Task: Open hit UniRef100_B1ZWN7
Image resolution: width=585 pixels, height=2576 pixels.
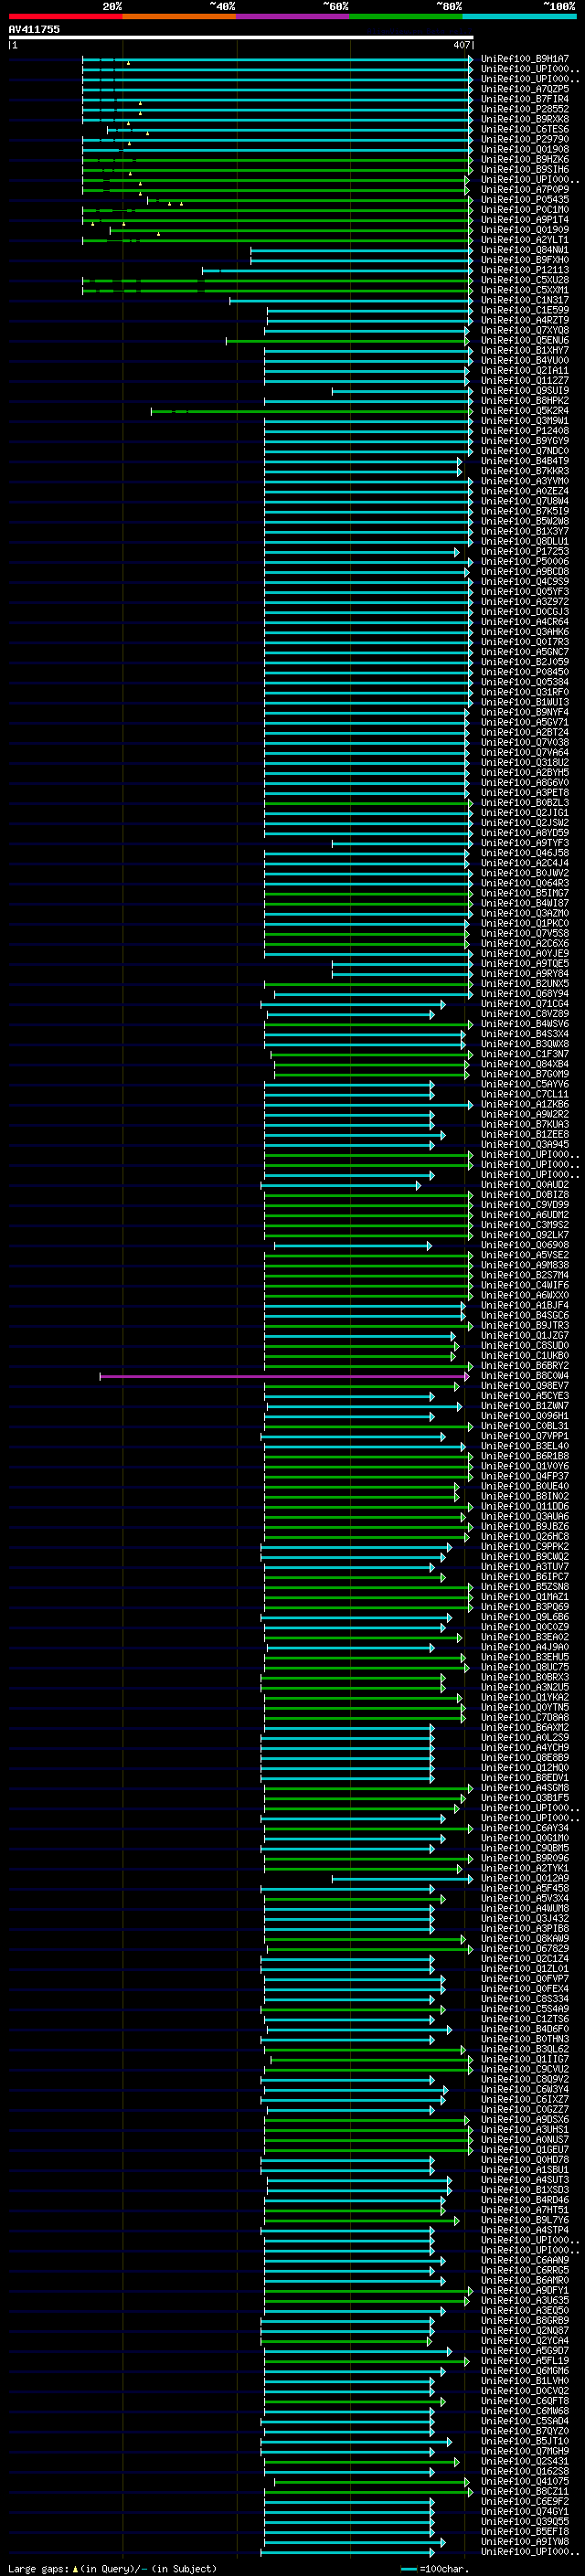Action: coord(525,1406)
